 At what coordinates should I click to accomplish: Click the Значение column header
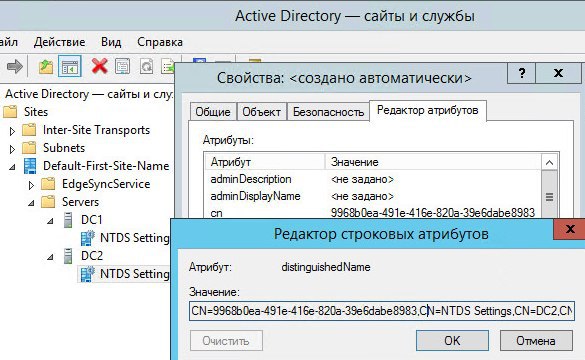pos(433,162)
